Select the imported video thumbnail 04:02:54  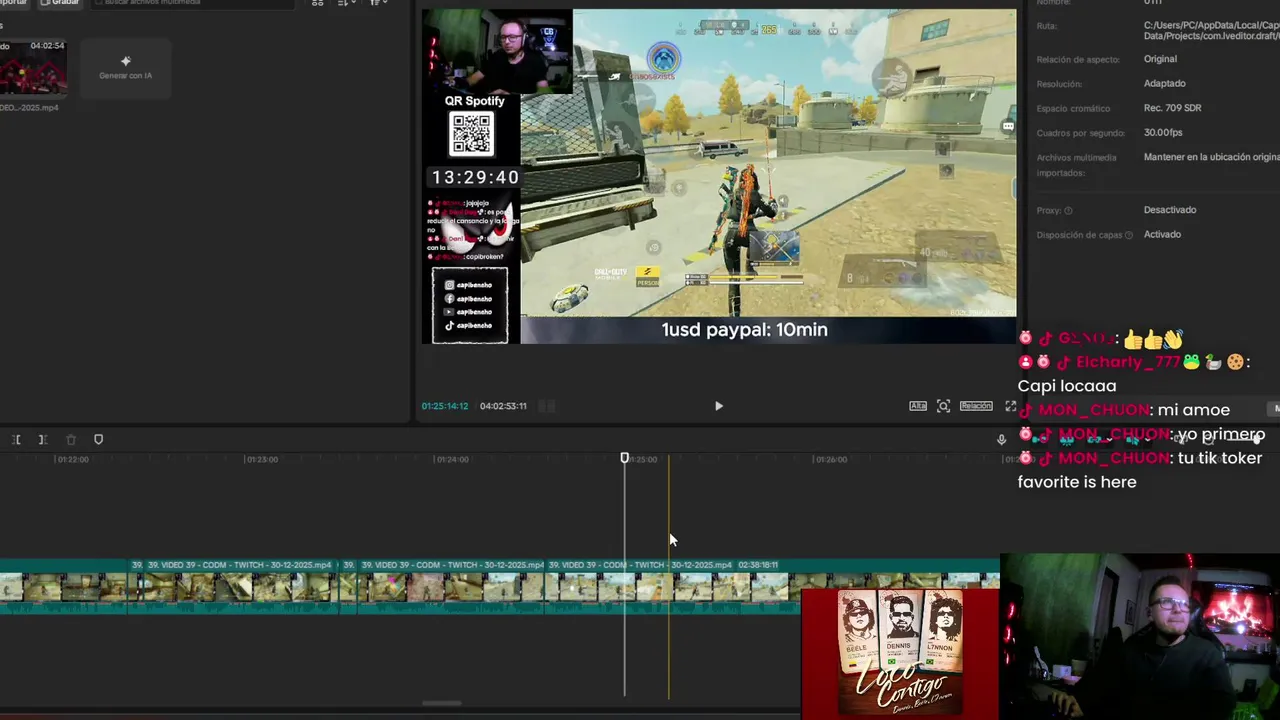pyautogui.click(x=33, y=68)
